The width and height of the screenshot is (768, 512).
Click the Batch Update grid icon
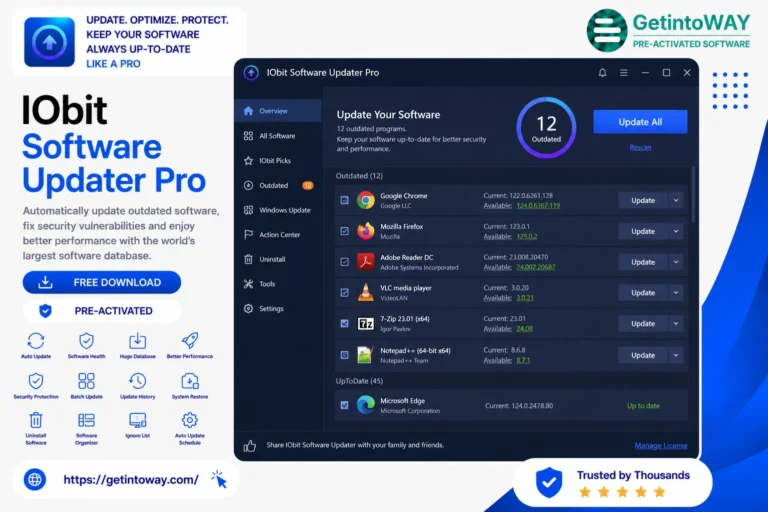[x=86, y=381]
